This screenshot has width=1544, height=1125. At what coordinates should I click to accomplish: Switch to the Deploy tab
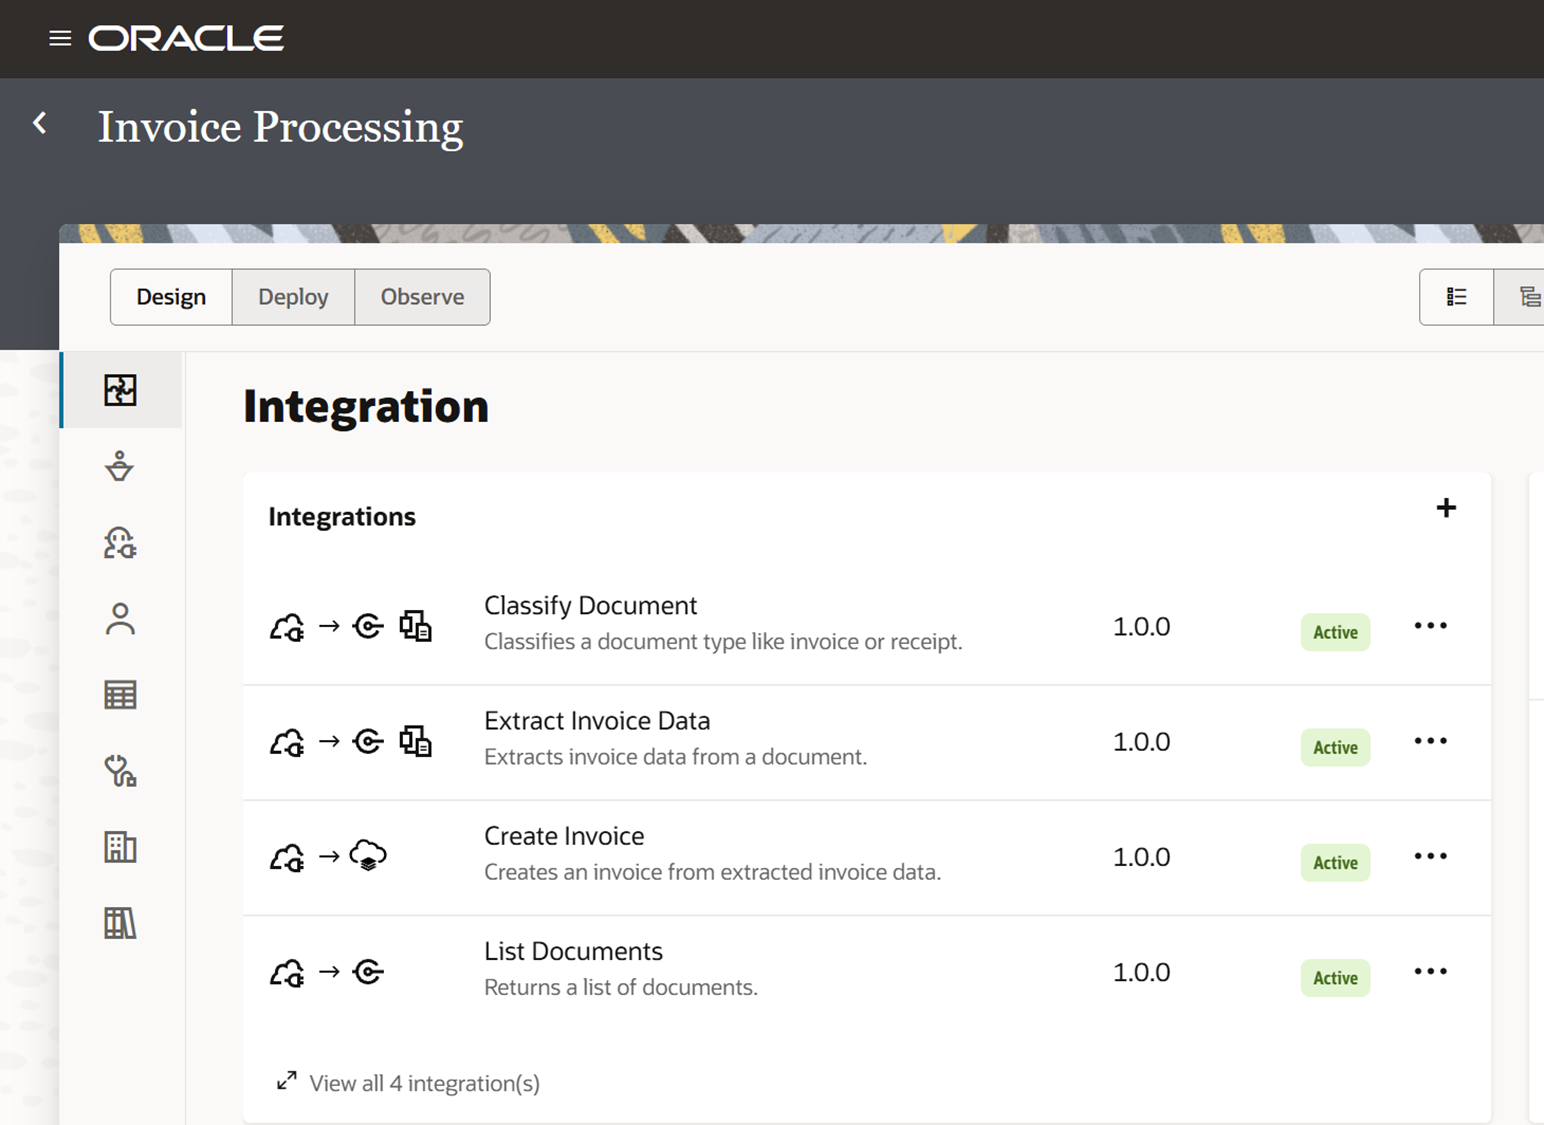tap(293, 296)
